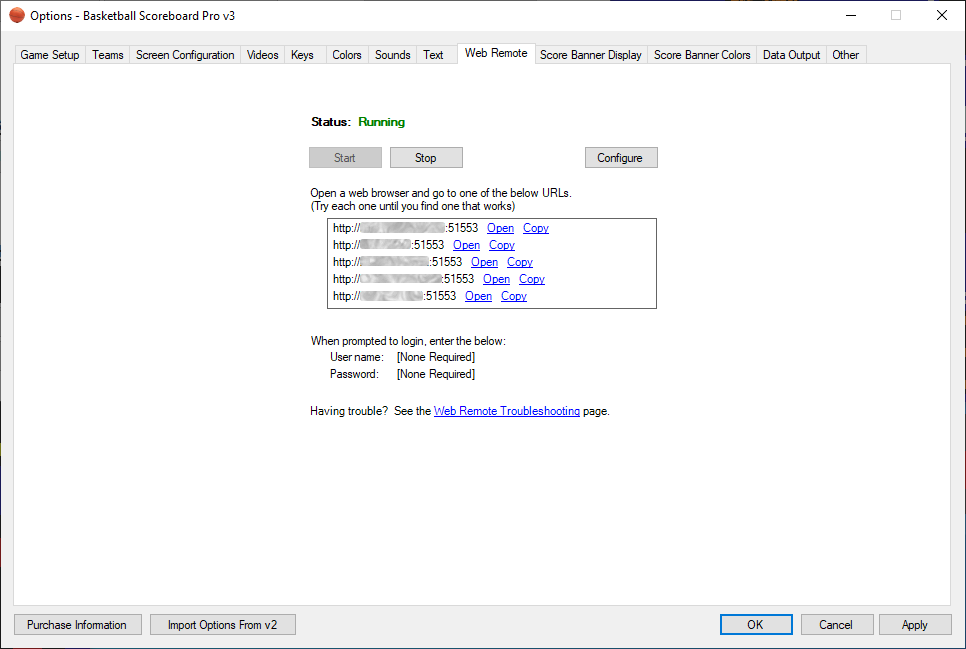Screen dimensions: 966x649
Task: Switch to the Colors tab
Action: click(347, 55)
